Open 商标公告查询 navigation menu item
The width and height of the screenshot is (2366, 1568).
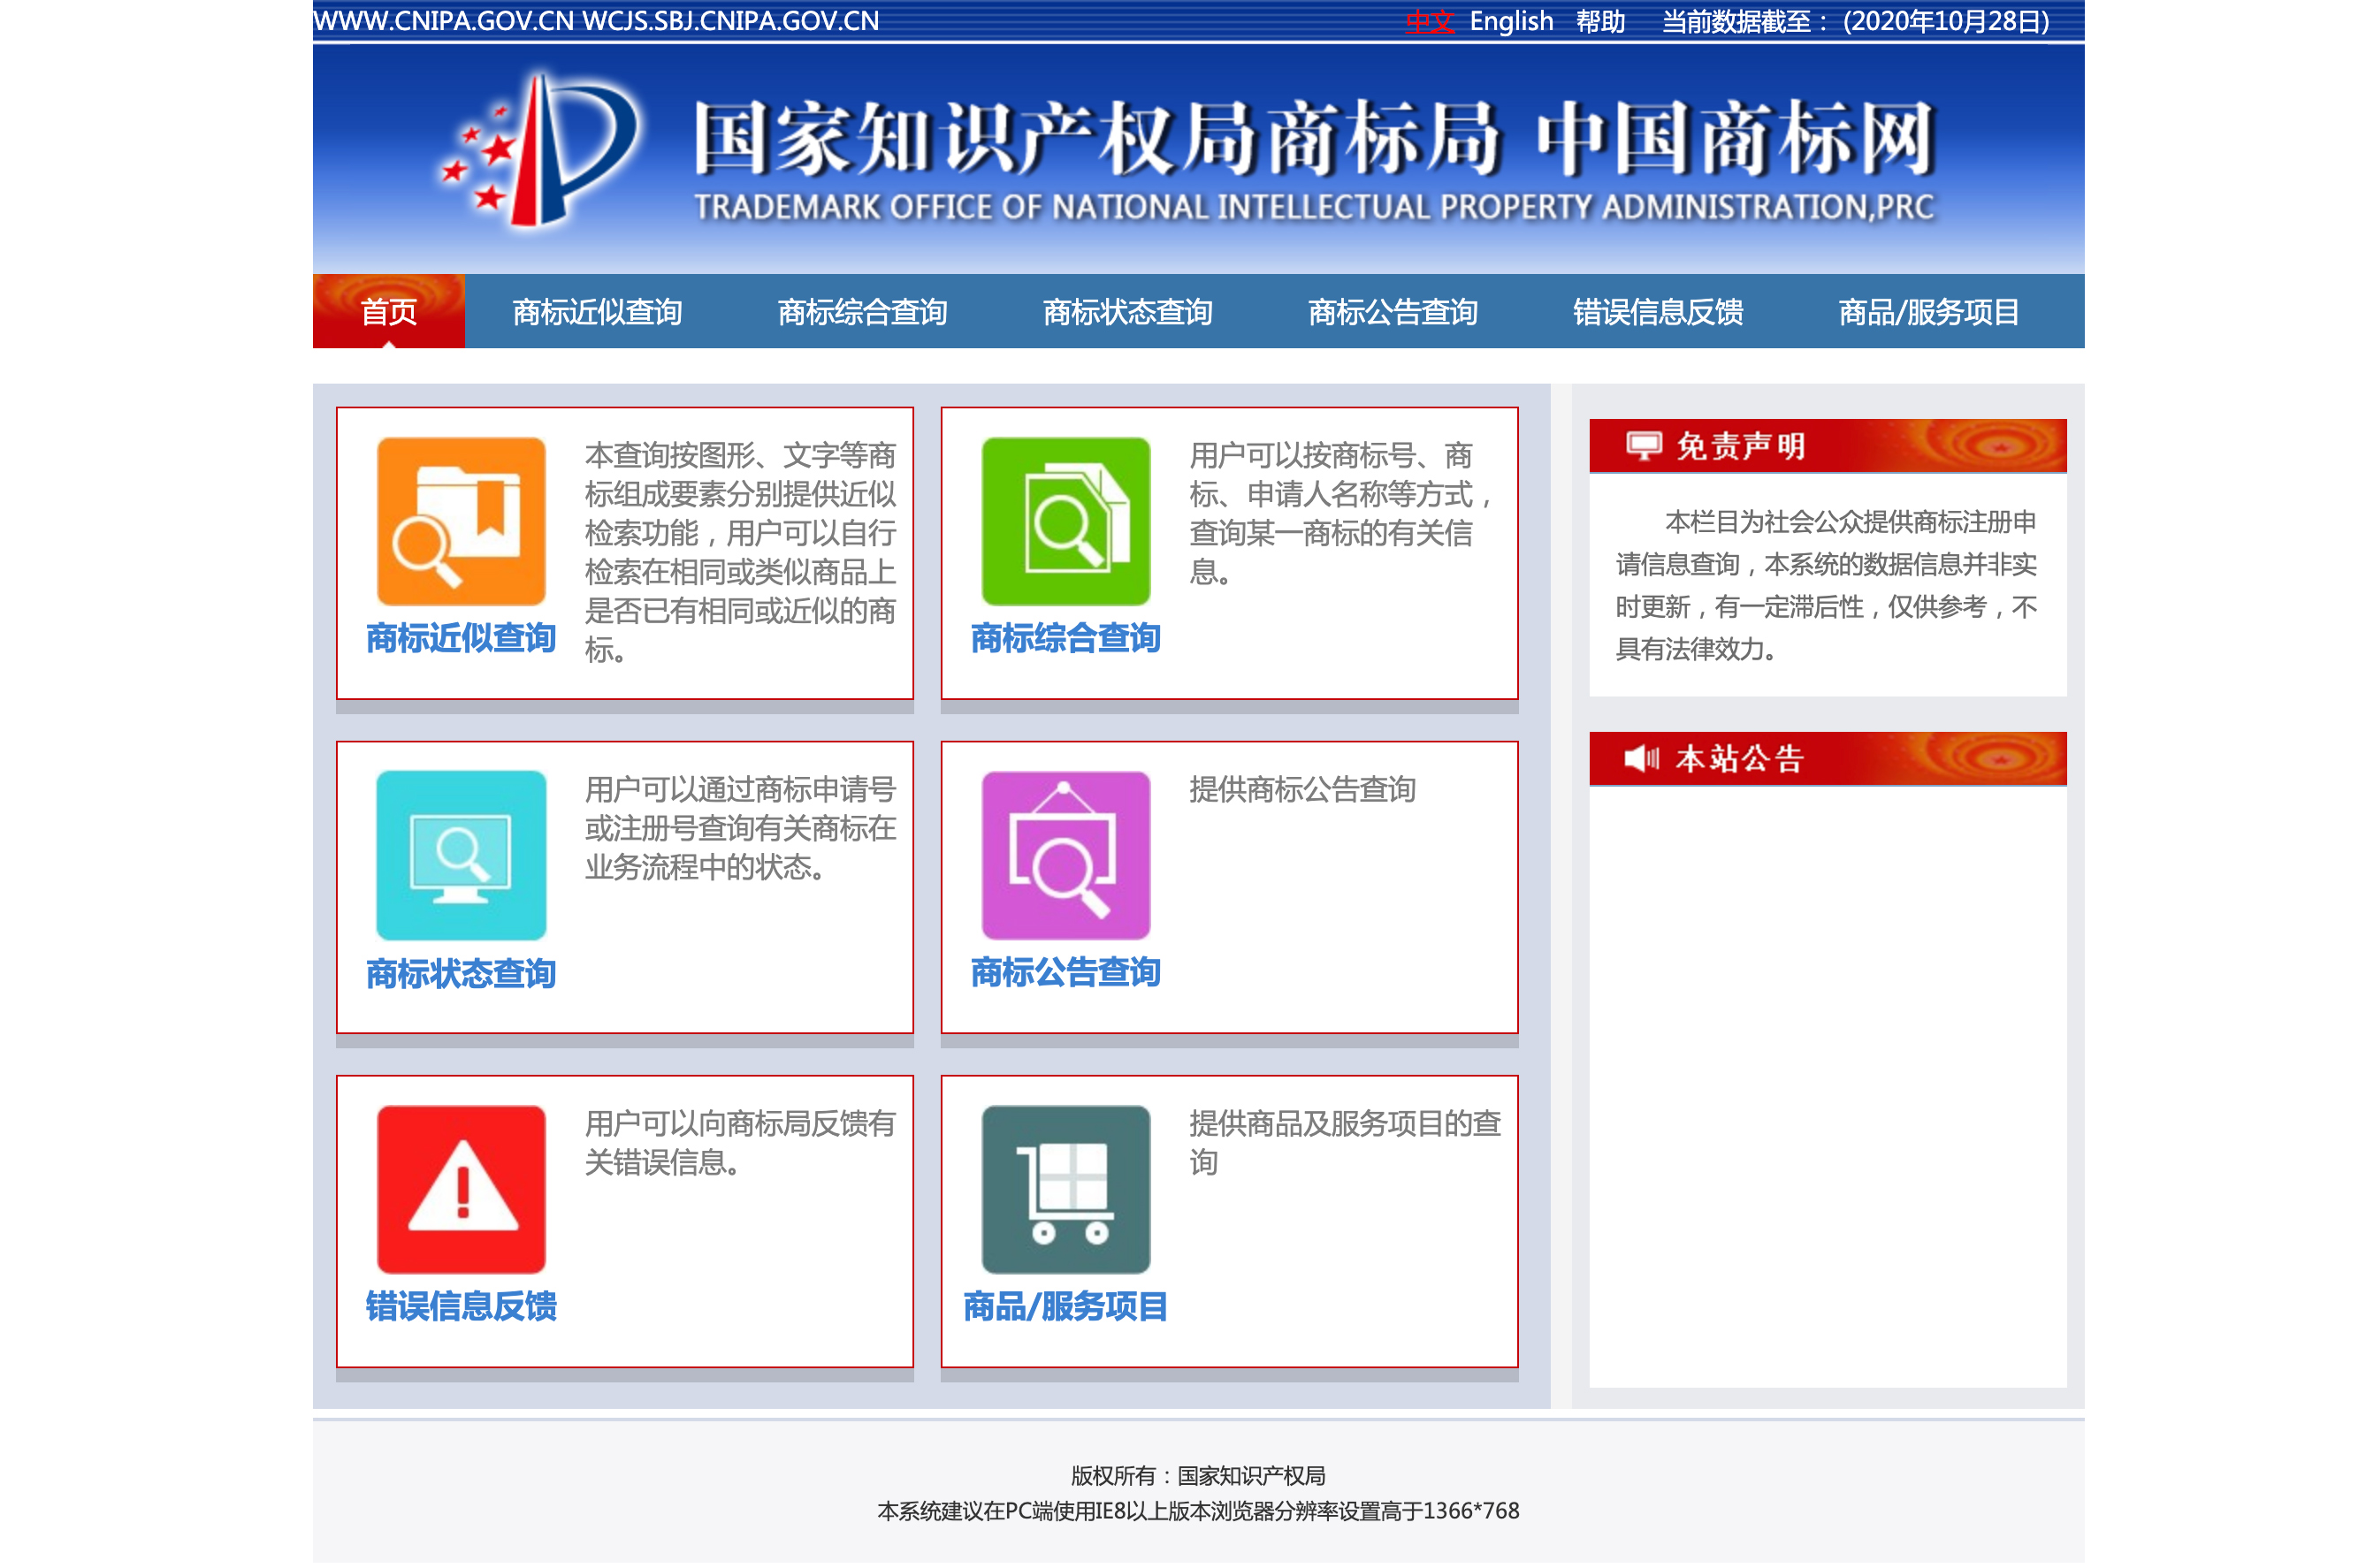[x=1392, y=312]
